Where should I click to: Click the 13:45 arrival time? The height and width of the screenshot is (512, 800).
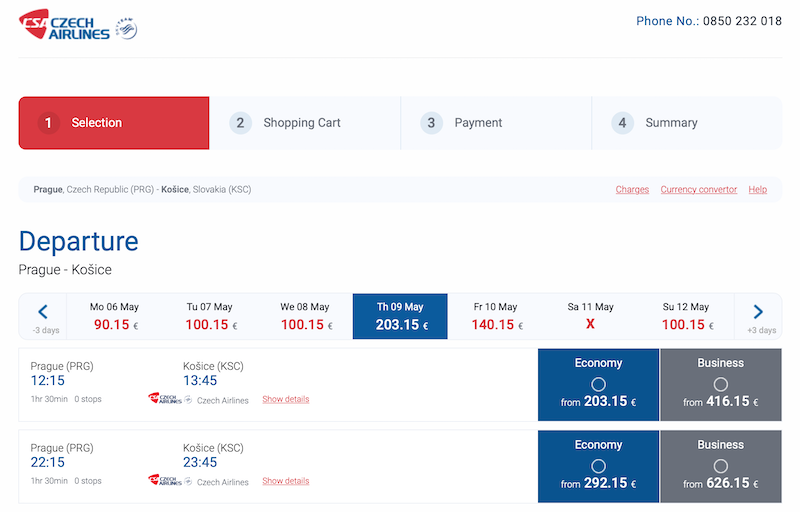[200, 381]
